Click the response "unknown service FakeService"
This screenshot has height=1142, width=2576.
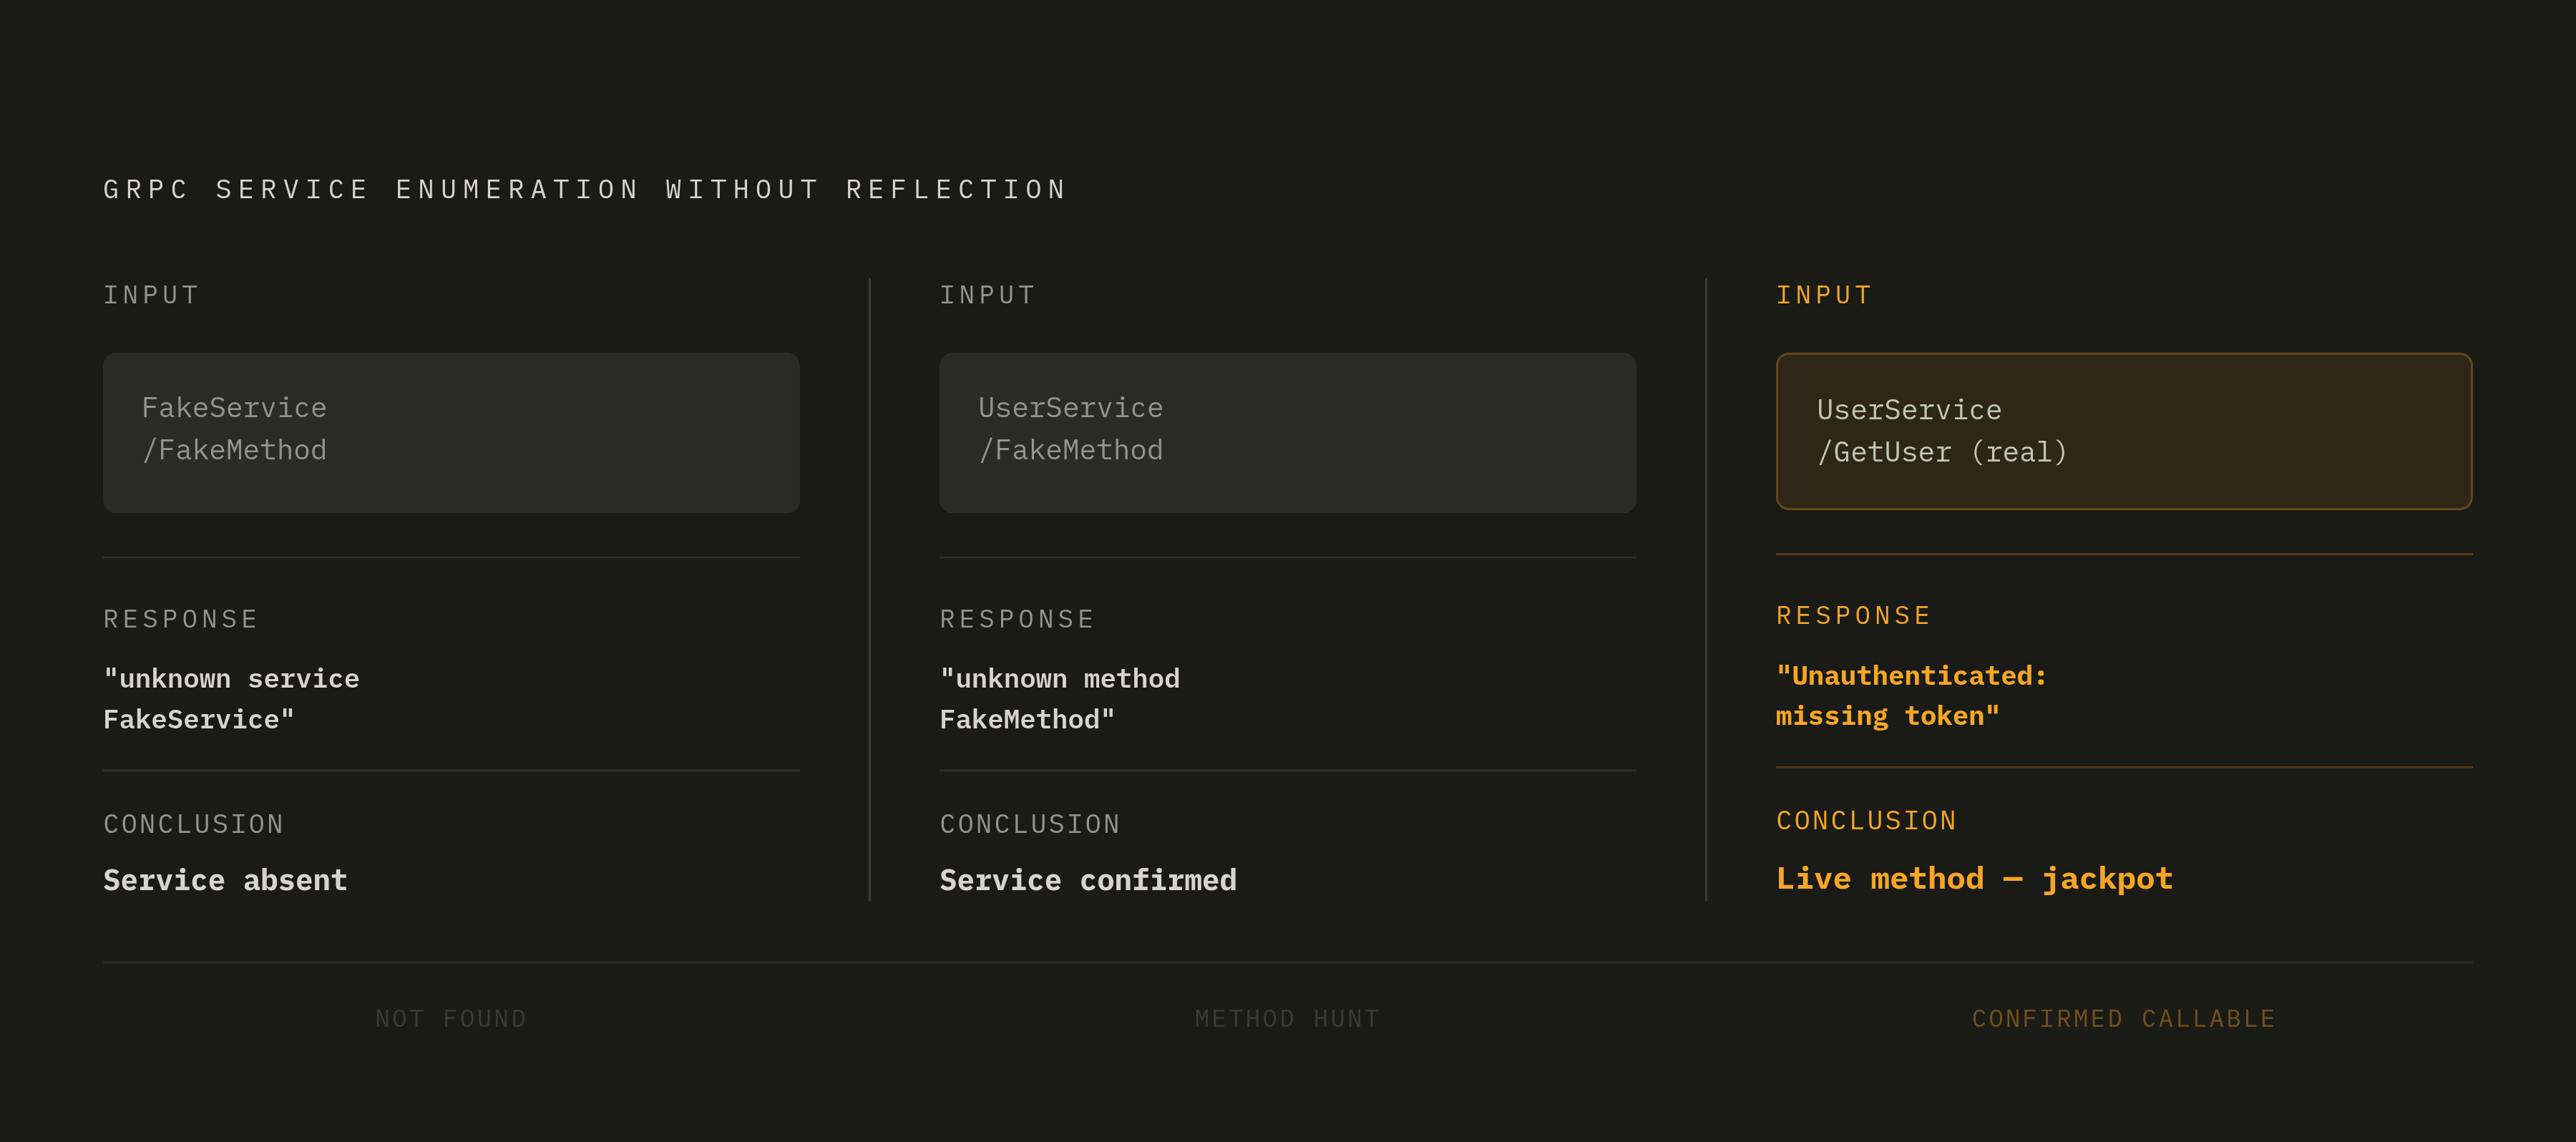point(231,699)
